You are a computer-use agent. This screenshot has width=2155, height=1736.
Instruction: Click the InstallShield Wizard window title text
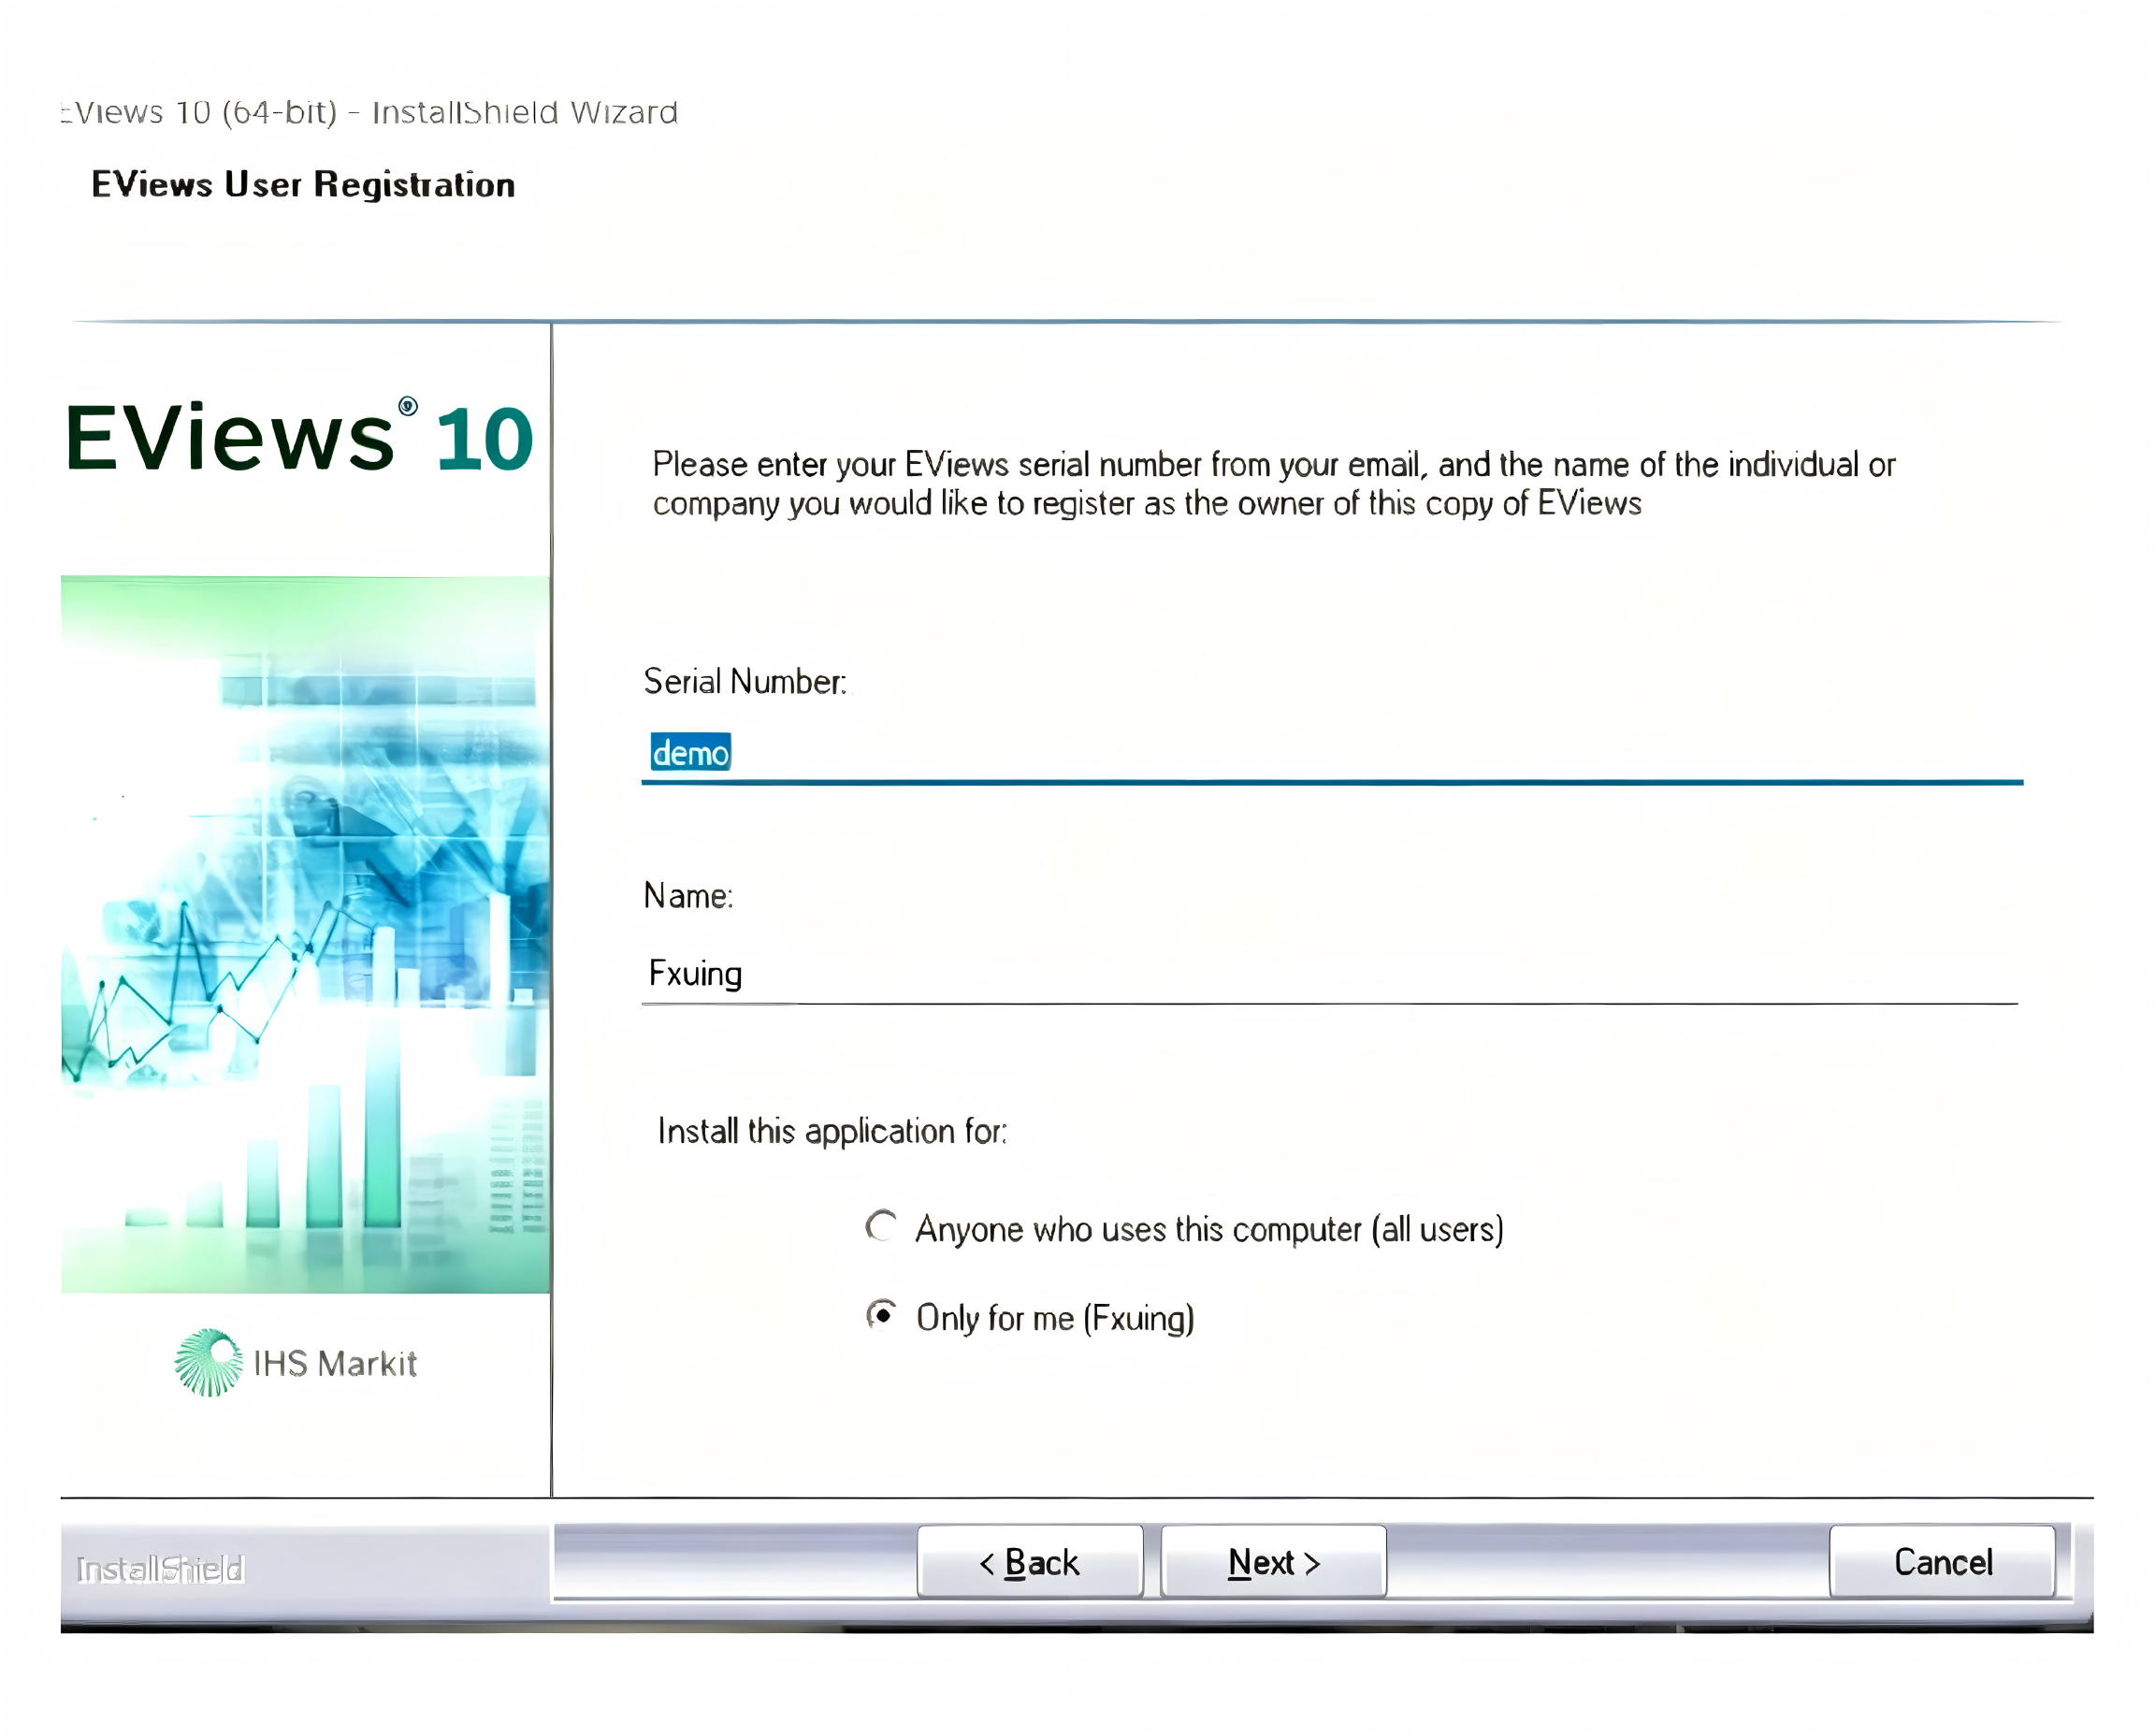(x=369, y=112)
